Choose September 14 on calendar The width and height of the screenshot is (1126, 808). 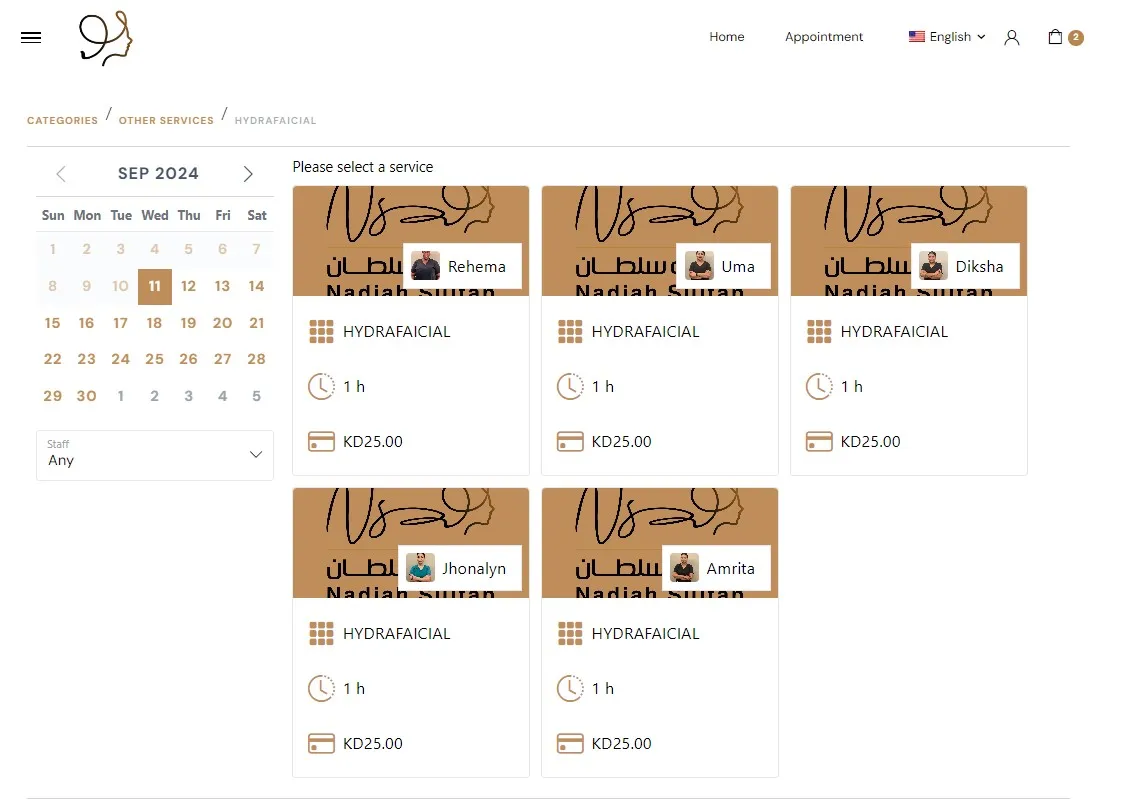coord(256,287)
